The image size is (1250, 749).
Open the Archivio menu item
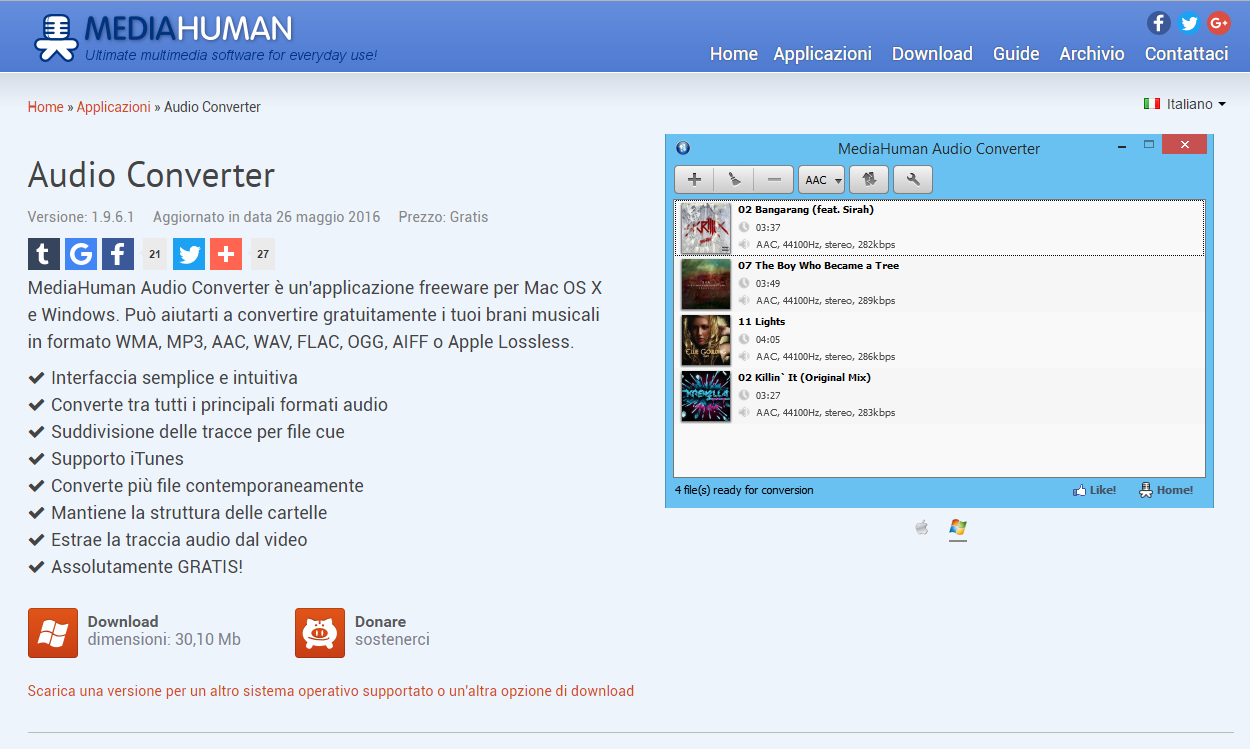coord(1092,54)
